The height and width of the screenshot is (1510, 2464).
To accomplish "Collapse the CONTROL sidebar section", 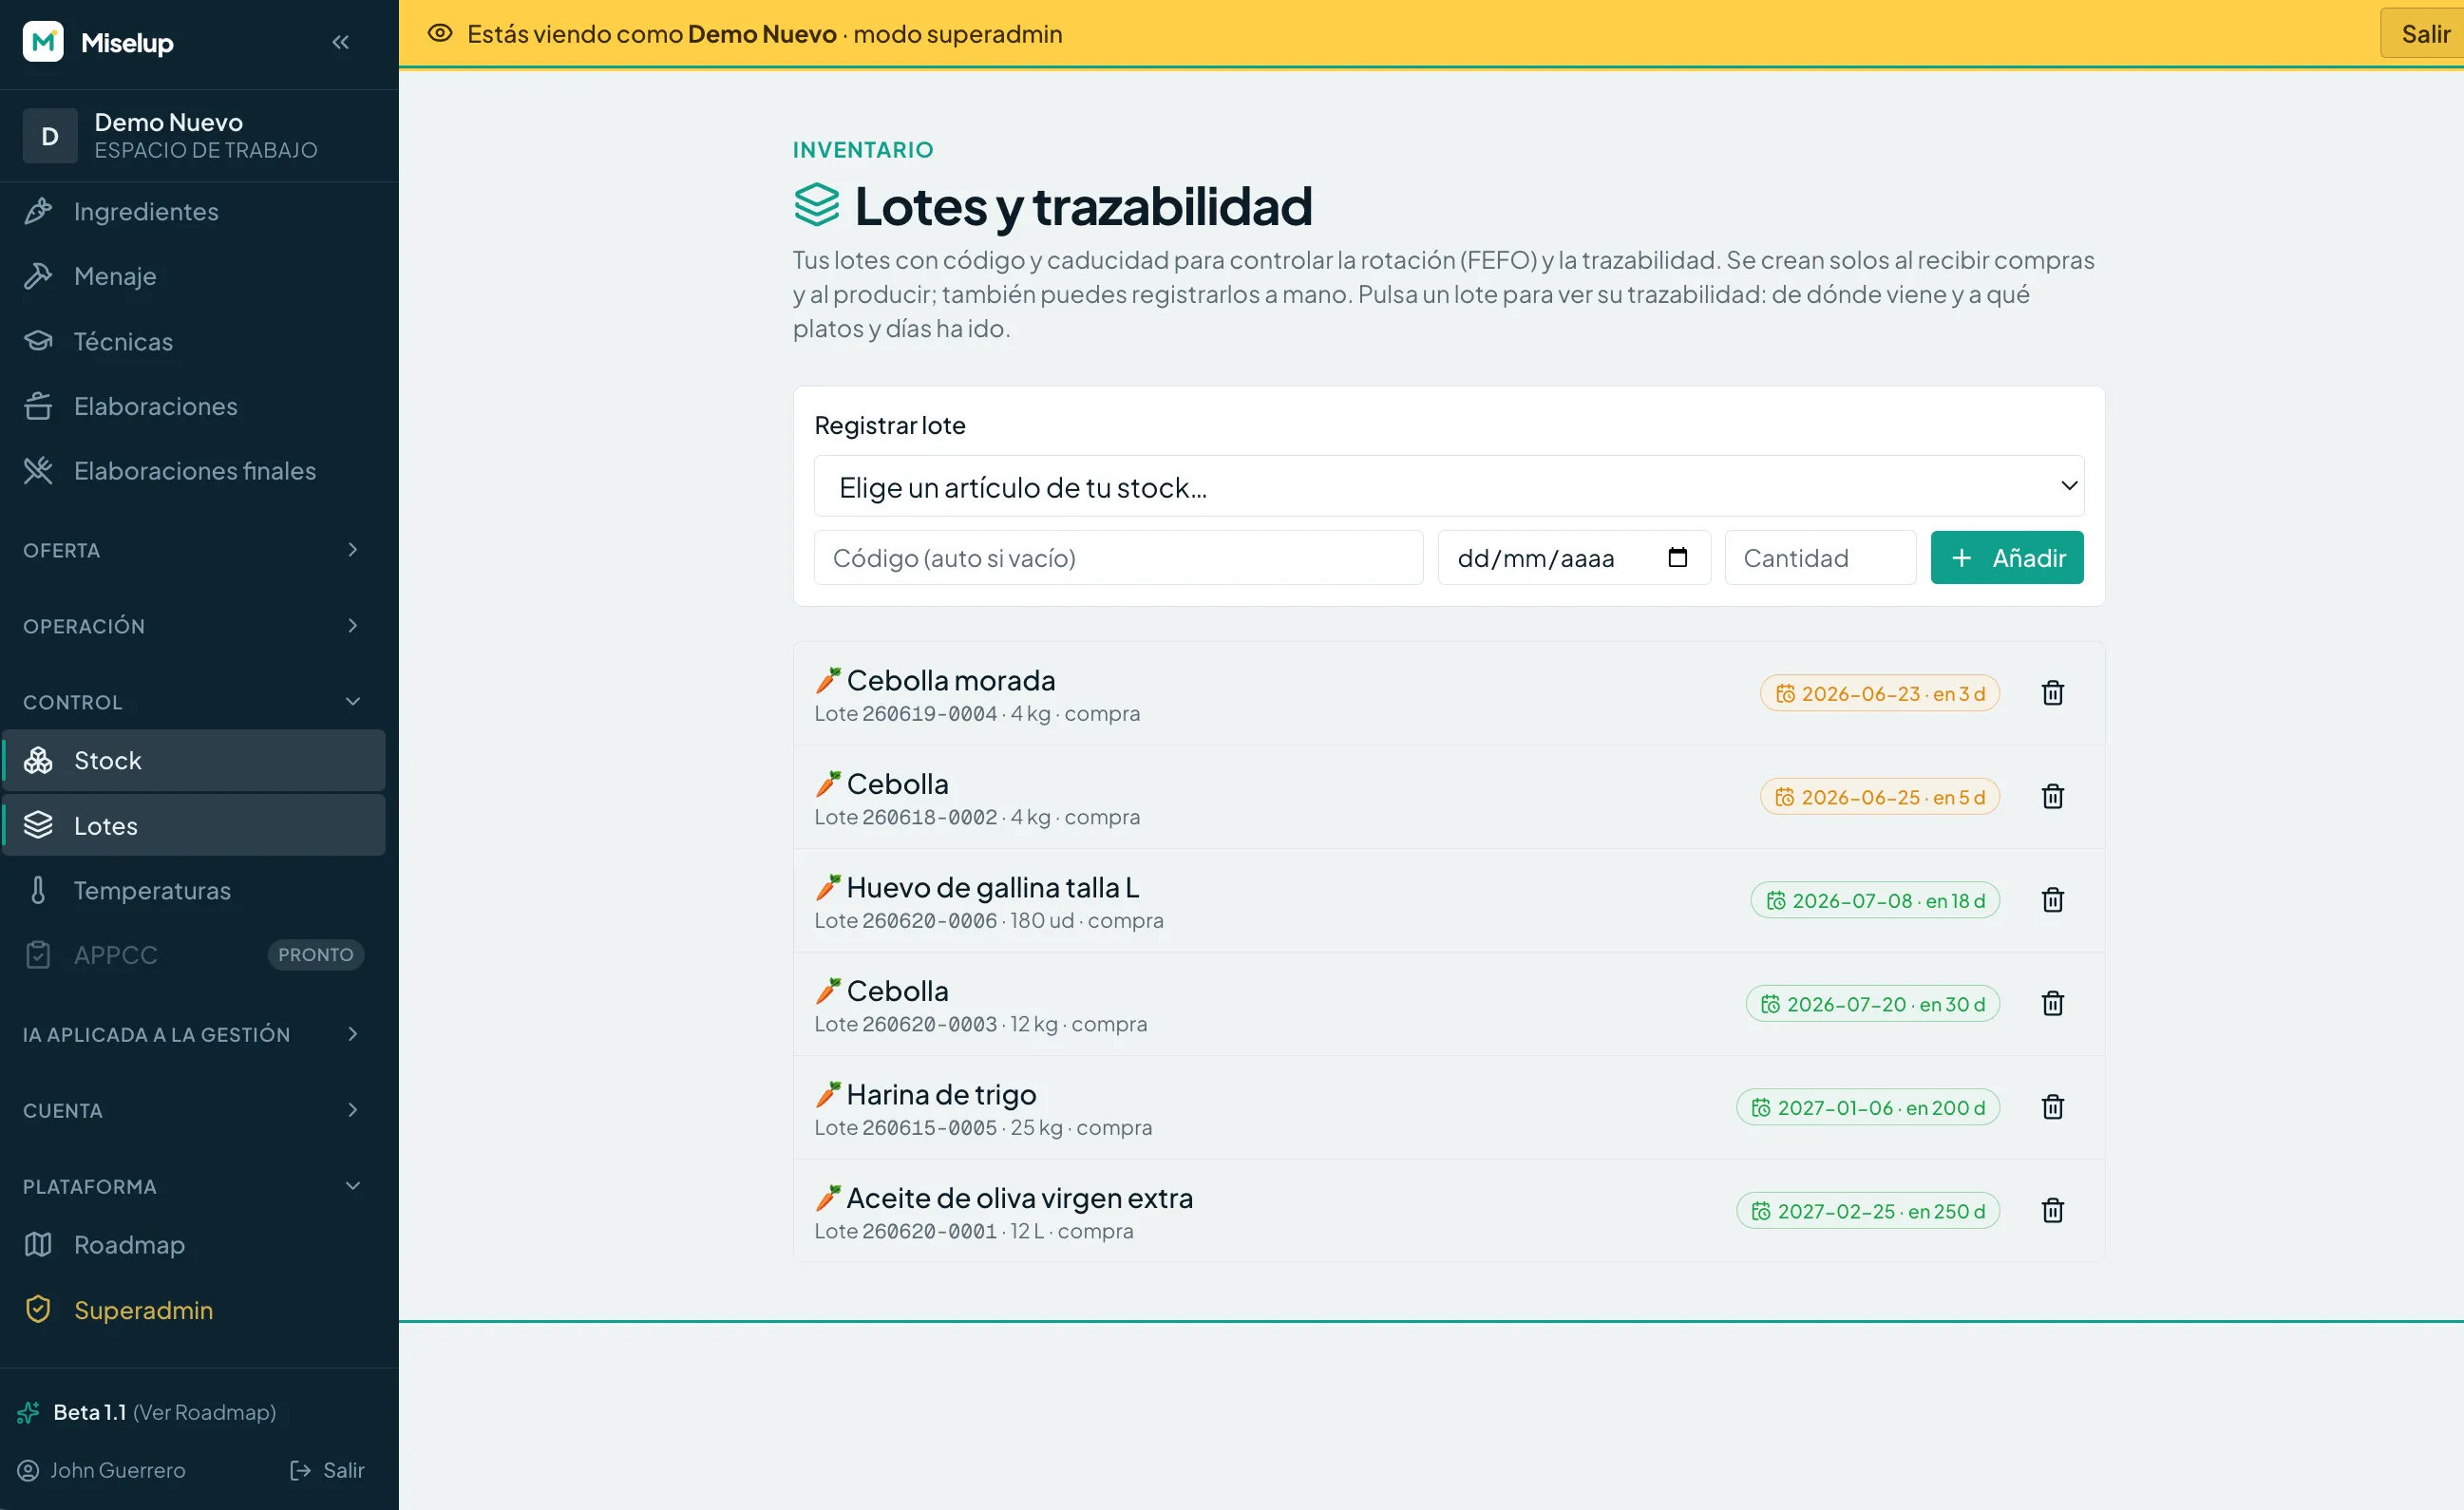I will pyautogui.click(x=192, y=702).
